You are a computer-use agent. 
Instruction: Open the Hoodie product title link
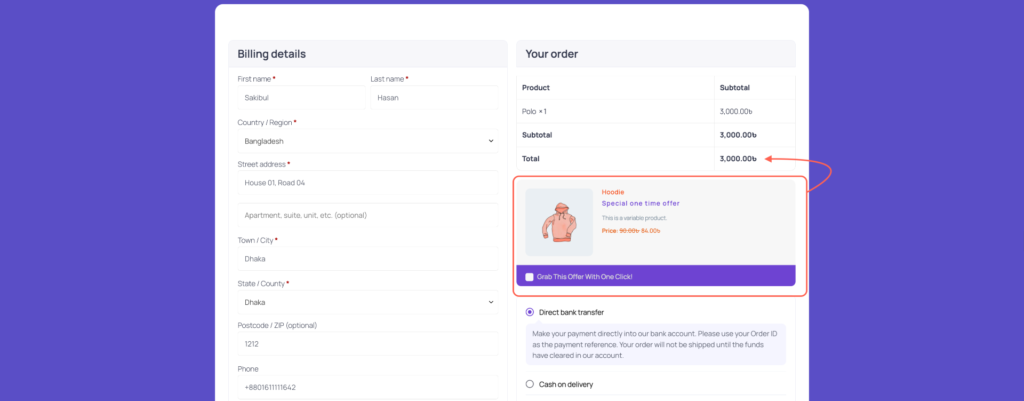coord(613,191)
